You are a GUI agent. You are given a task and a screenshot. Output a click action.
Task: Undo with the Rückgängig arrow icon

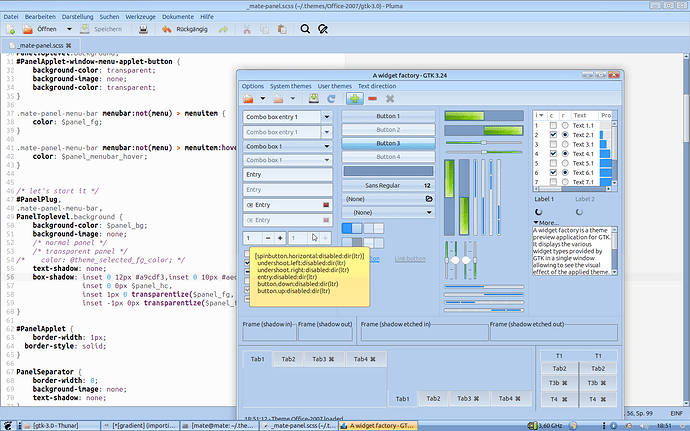[x=166, y=29]
